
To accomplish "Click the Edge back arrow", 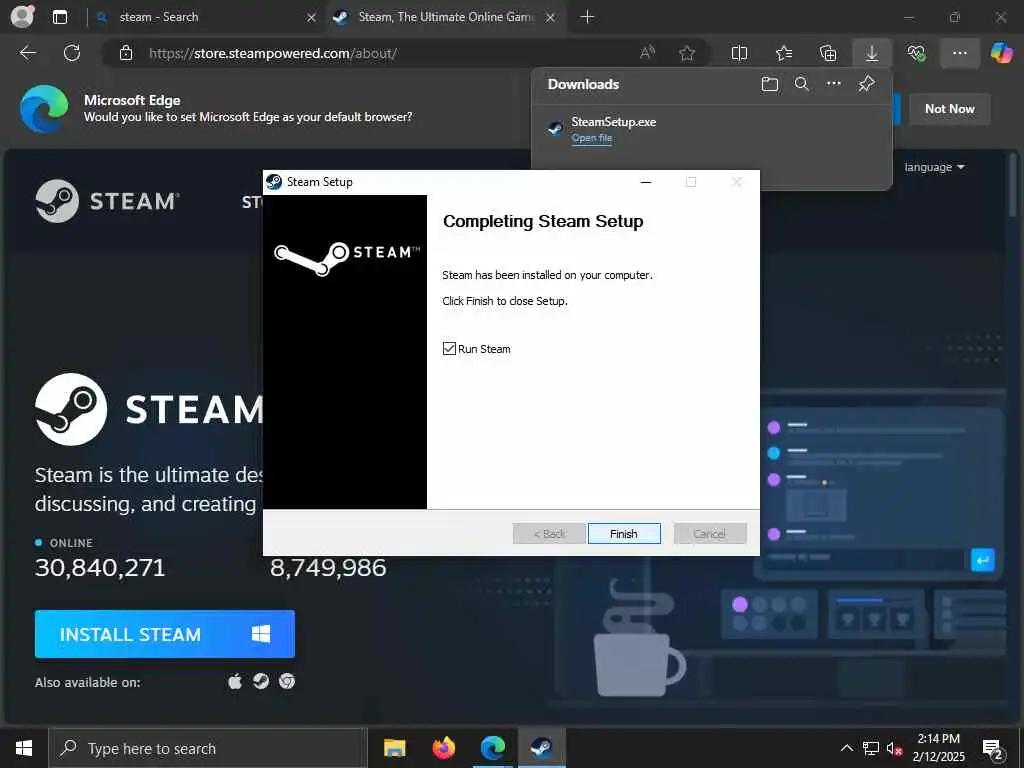I will tap(27, 53).
